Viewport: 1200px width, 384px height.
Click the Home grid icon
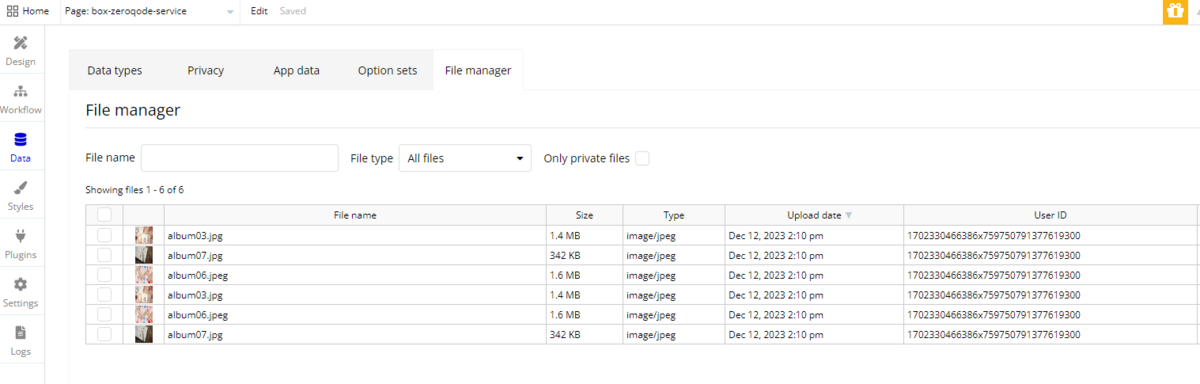[x=12, y=11]
